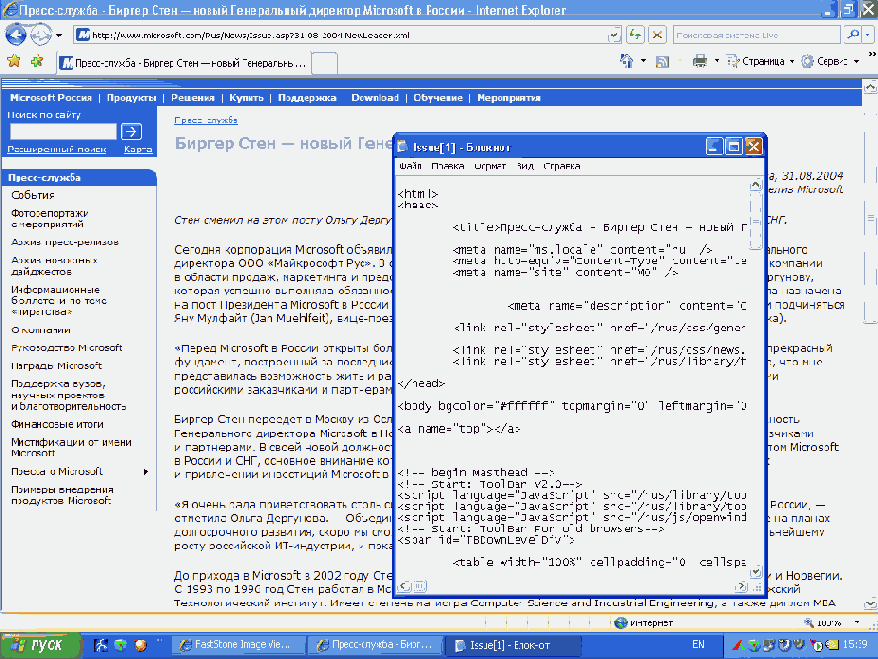Open the Обучение navigation link

click(x=438, y=97)
